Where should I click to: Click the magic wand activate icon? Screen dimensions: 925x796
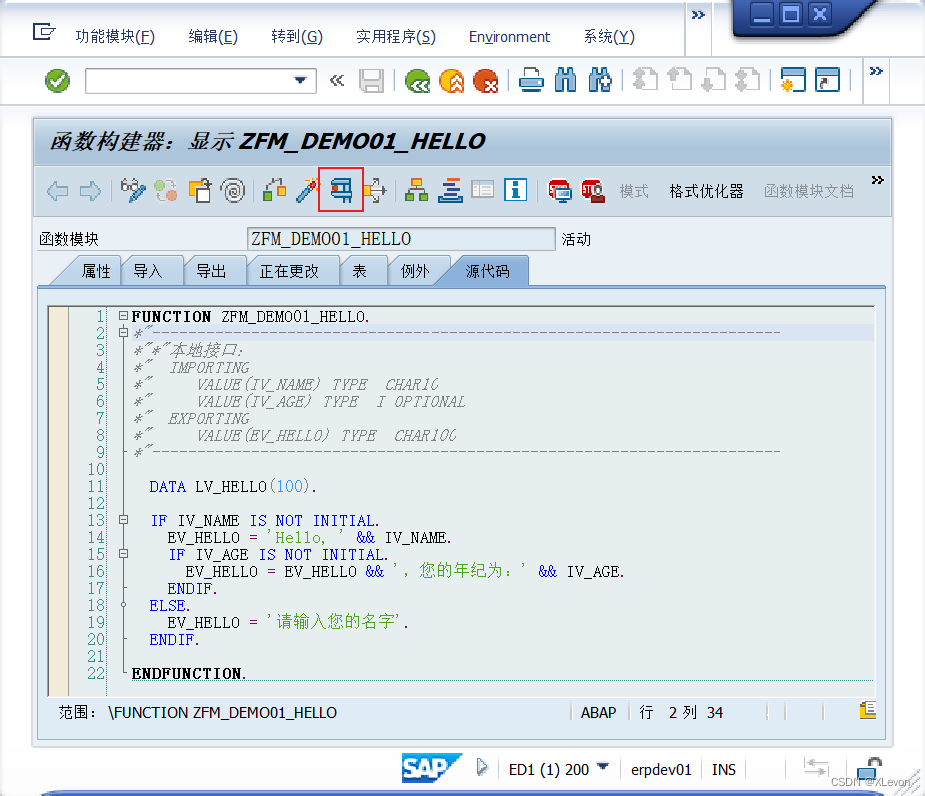click(307, 190)
